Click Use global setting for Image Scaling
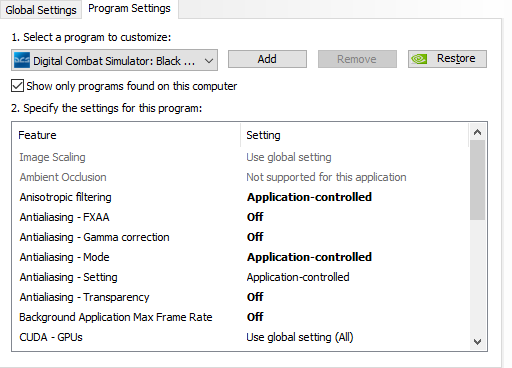The width and height of the screenshot is (512, 368). click(x=289, y=157)
